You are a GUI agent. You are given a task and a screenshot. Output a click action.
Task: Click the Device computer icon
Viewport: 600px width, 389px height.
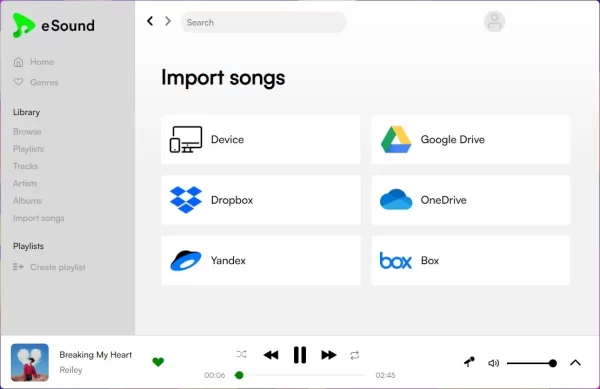(x=186, y=140)
